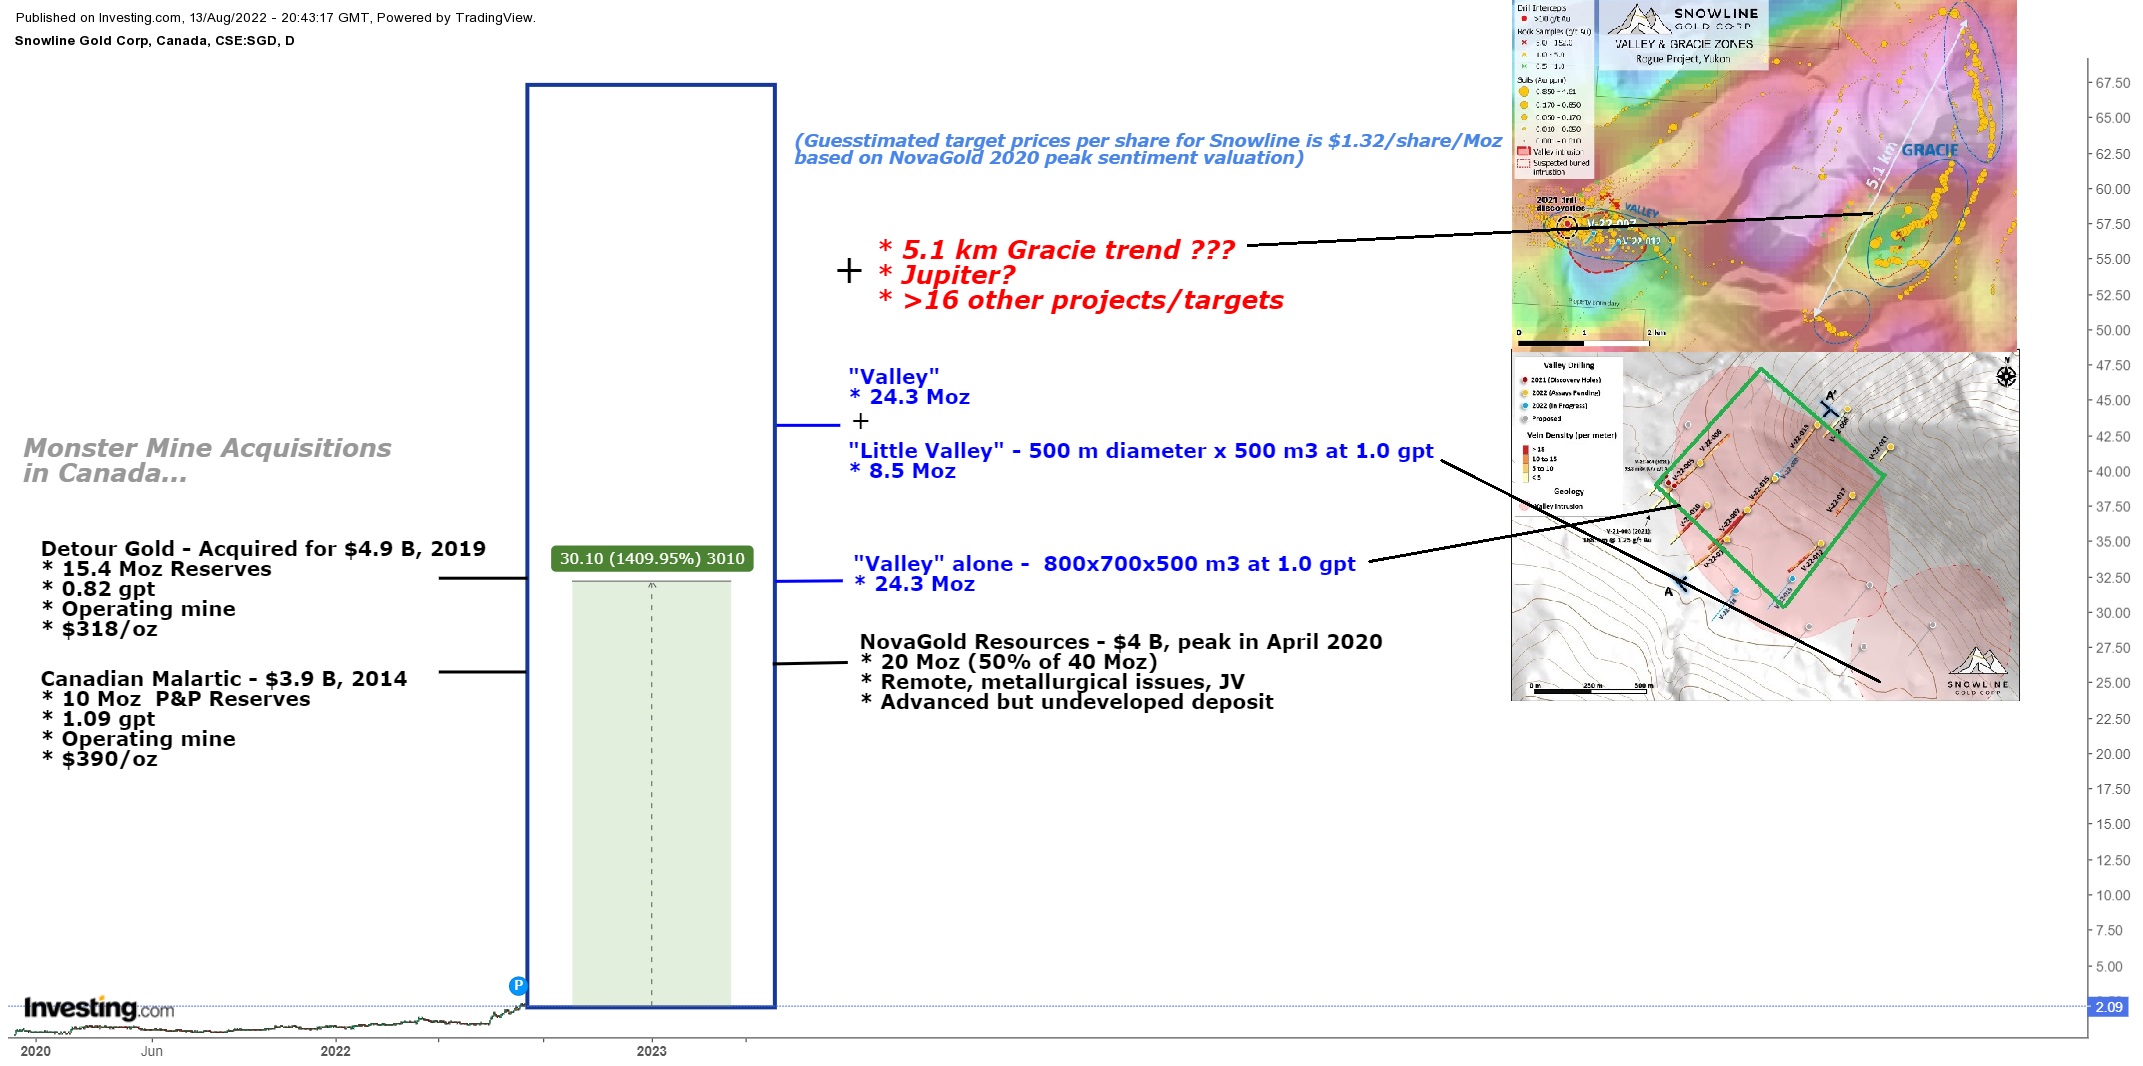Click "Remote, metallurgical issues, JV" text

pyautogui.click(x=1062, y=681)
